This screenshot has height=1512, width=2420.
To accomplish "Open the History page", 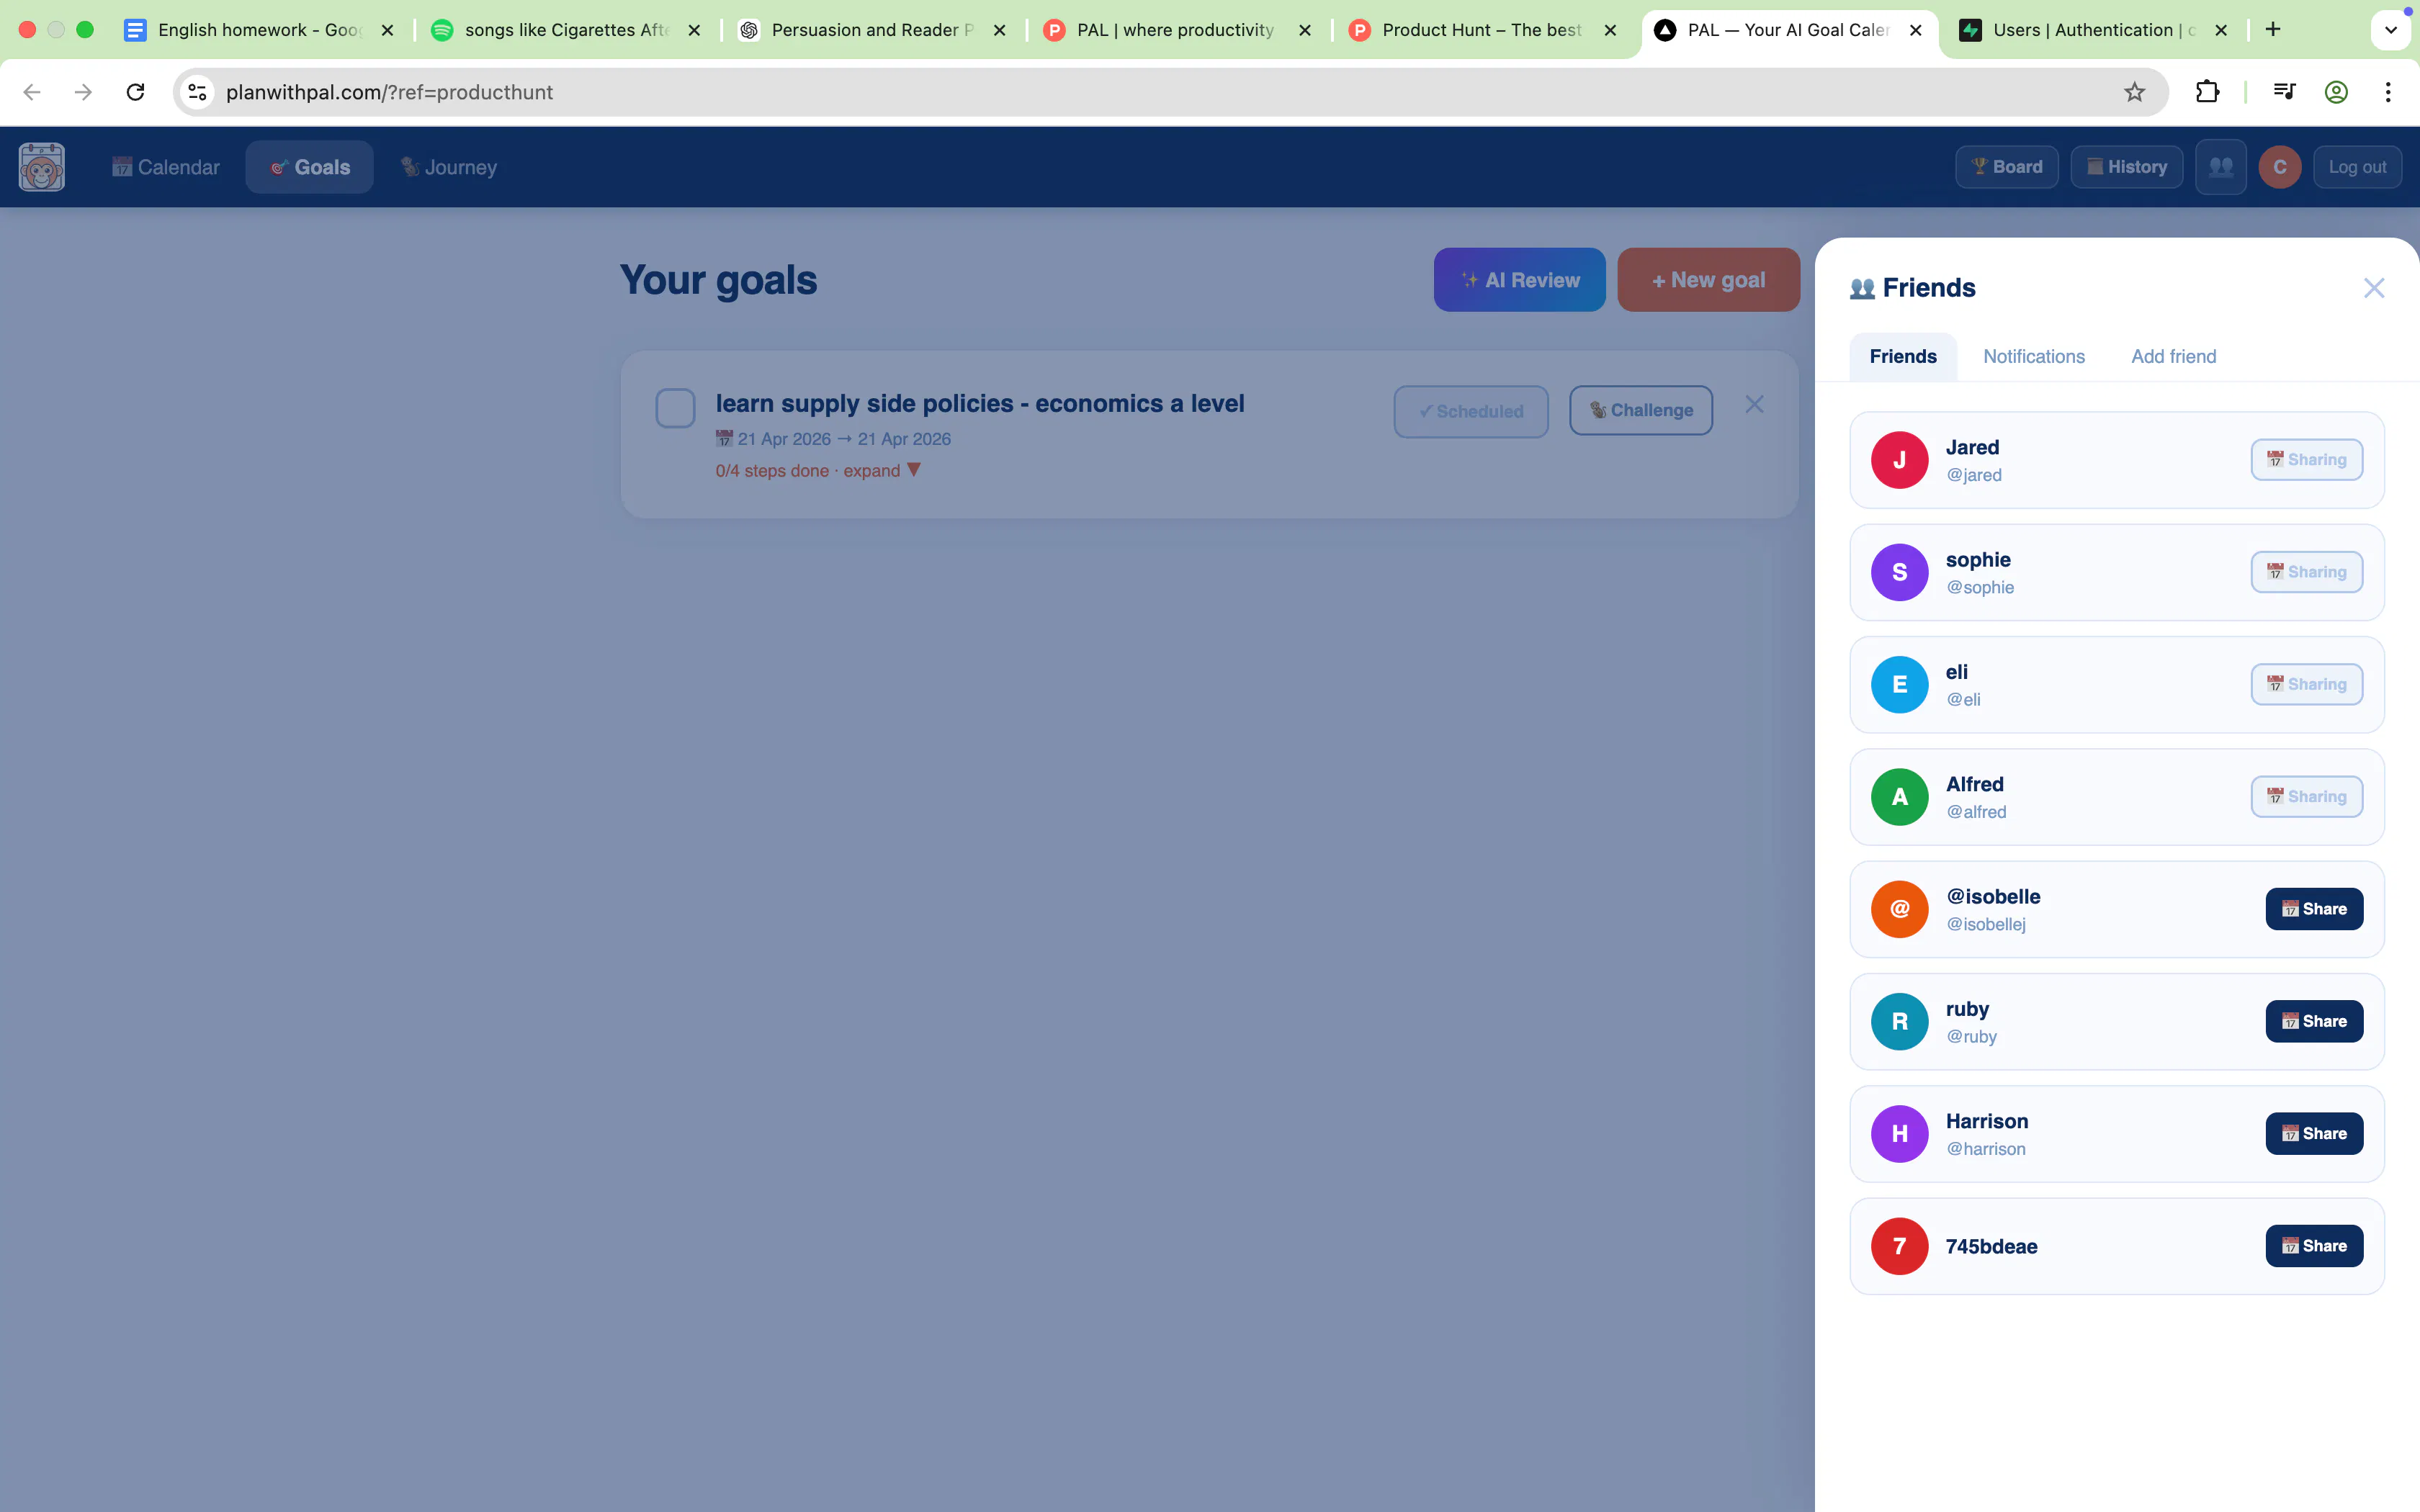I will (2127, 167).
